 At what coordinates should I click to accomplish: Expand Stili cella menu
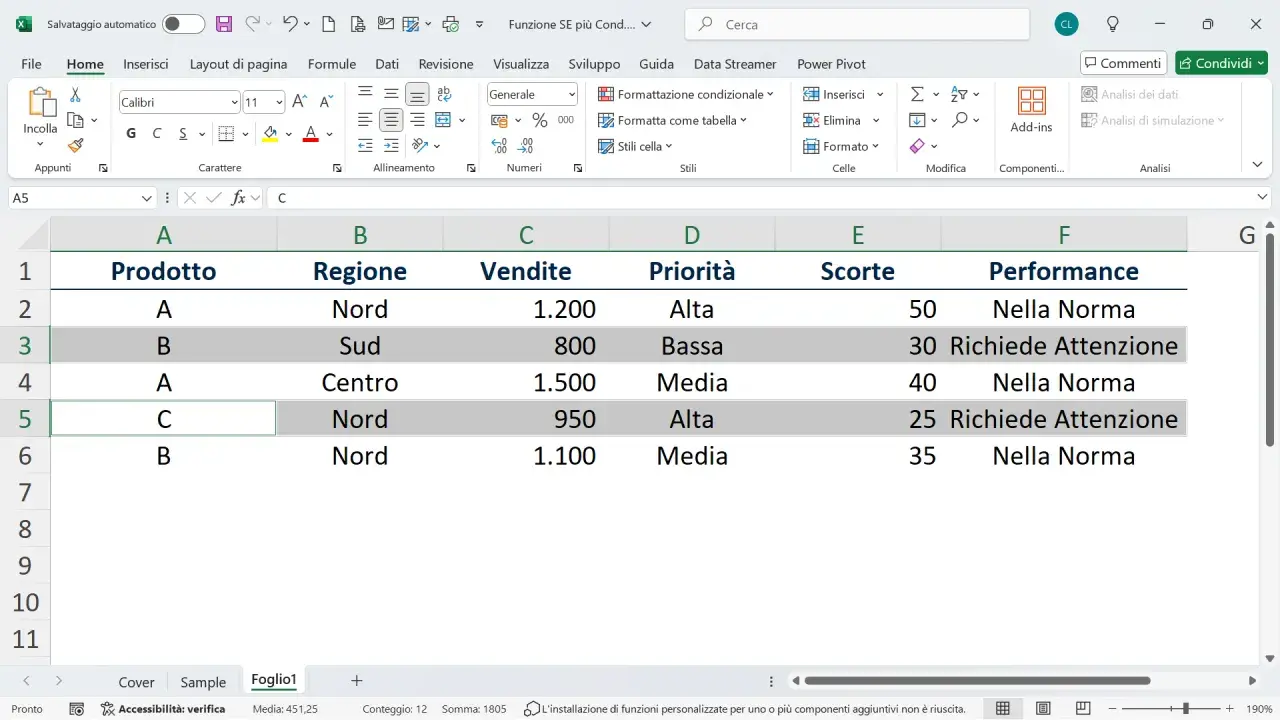coord(636,146)
